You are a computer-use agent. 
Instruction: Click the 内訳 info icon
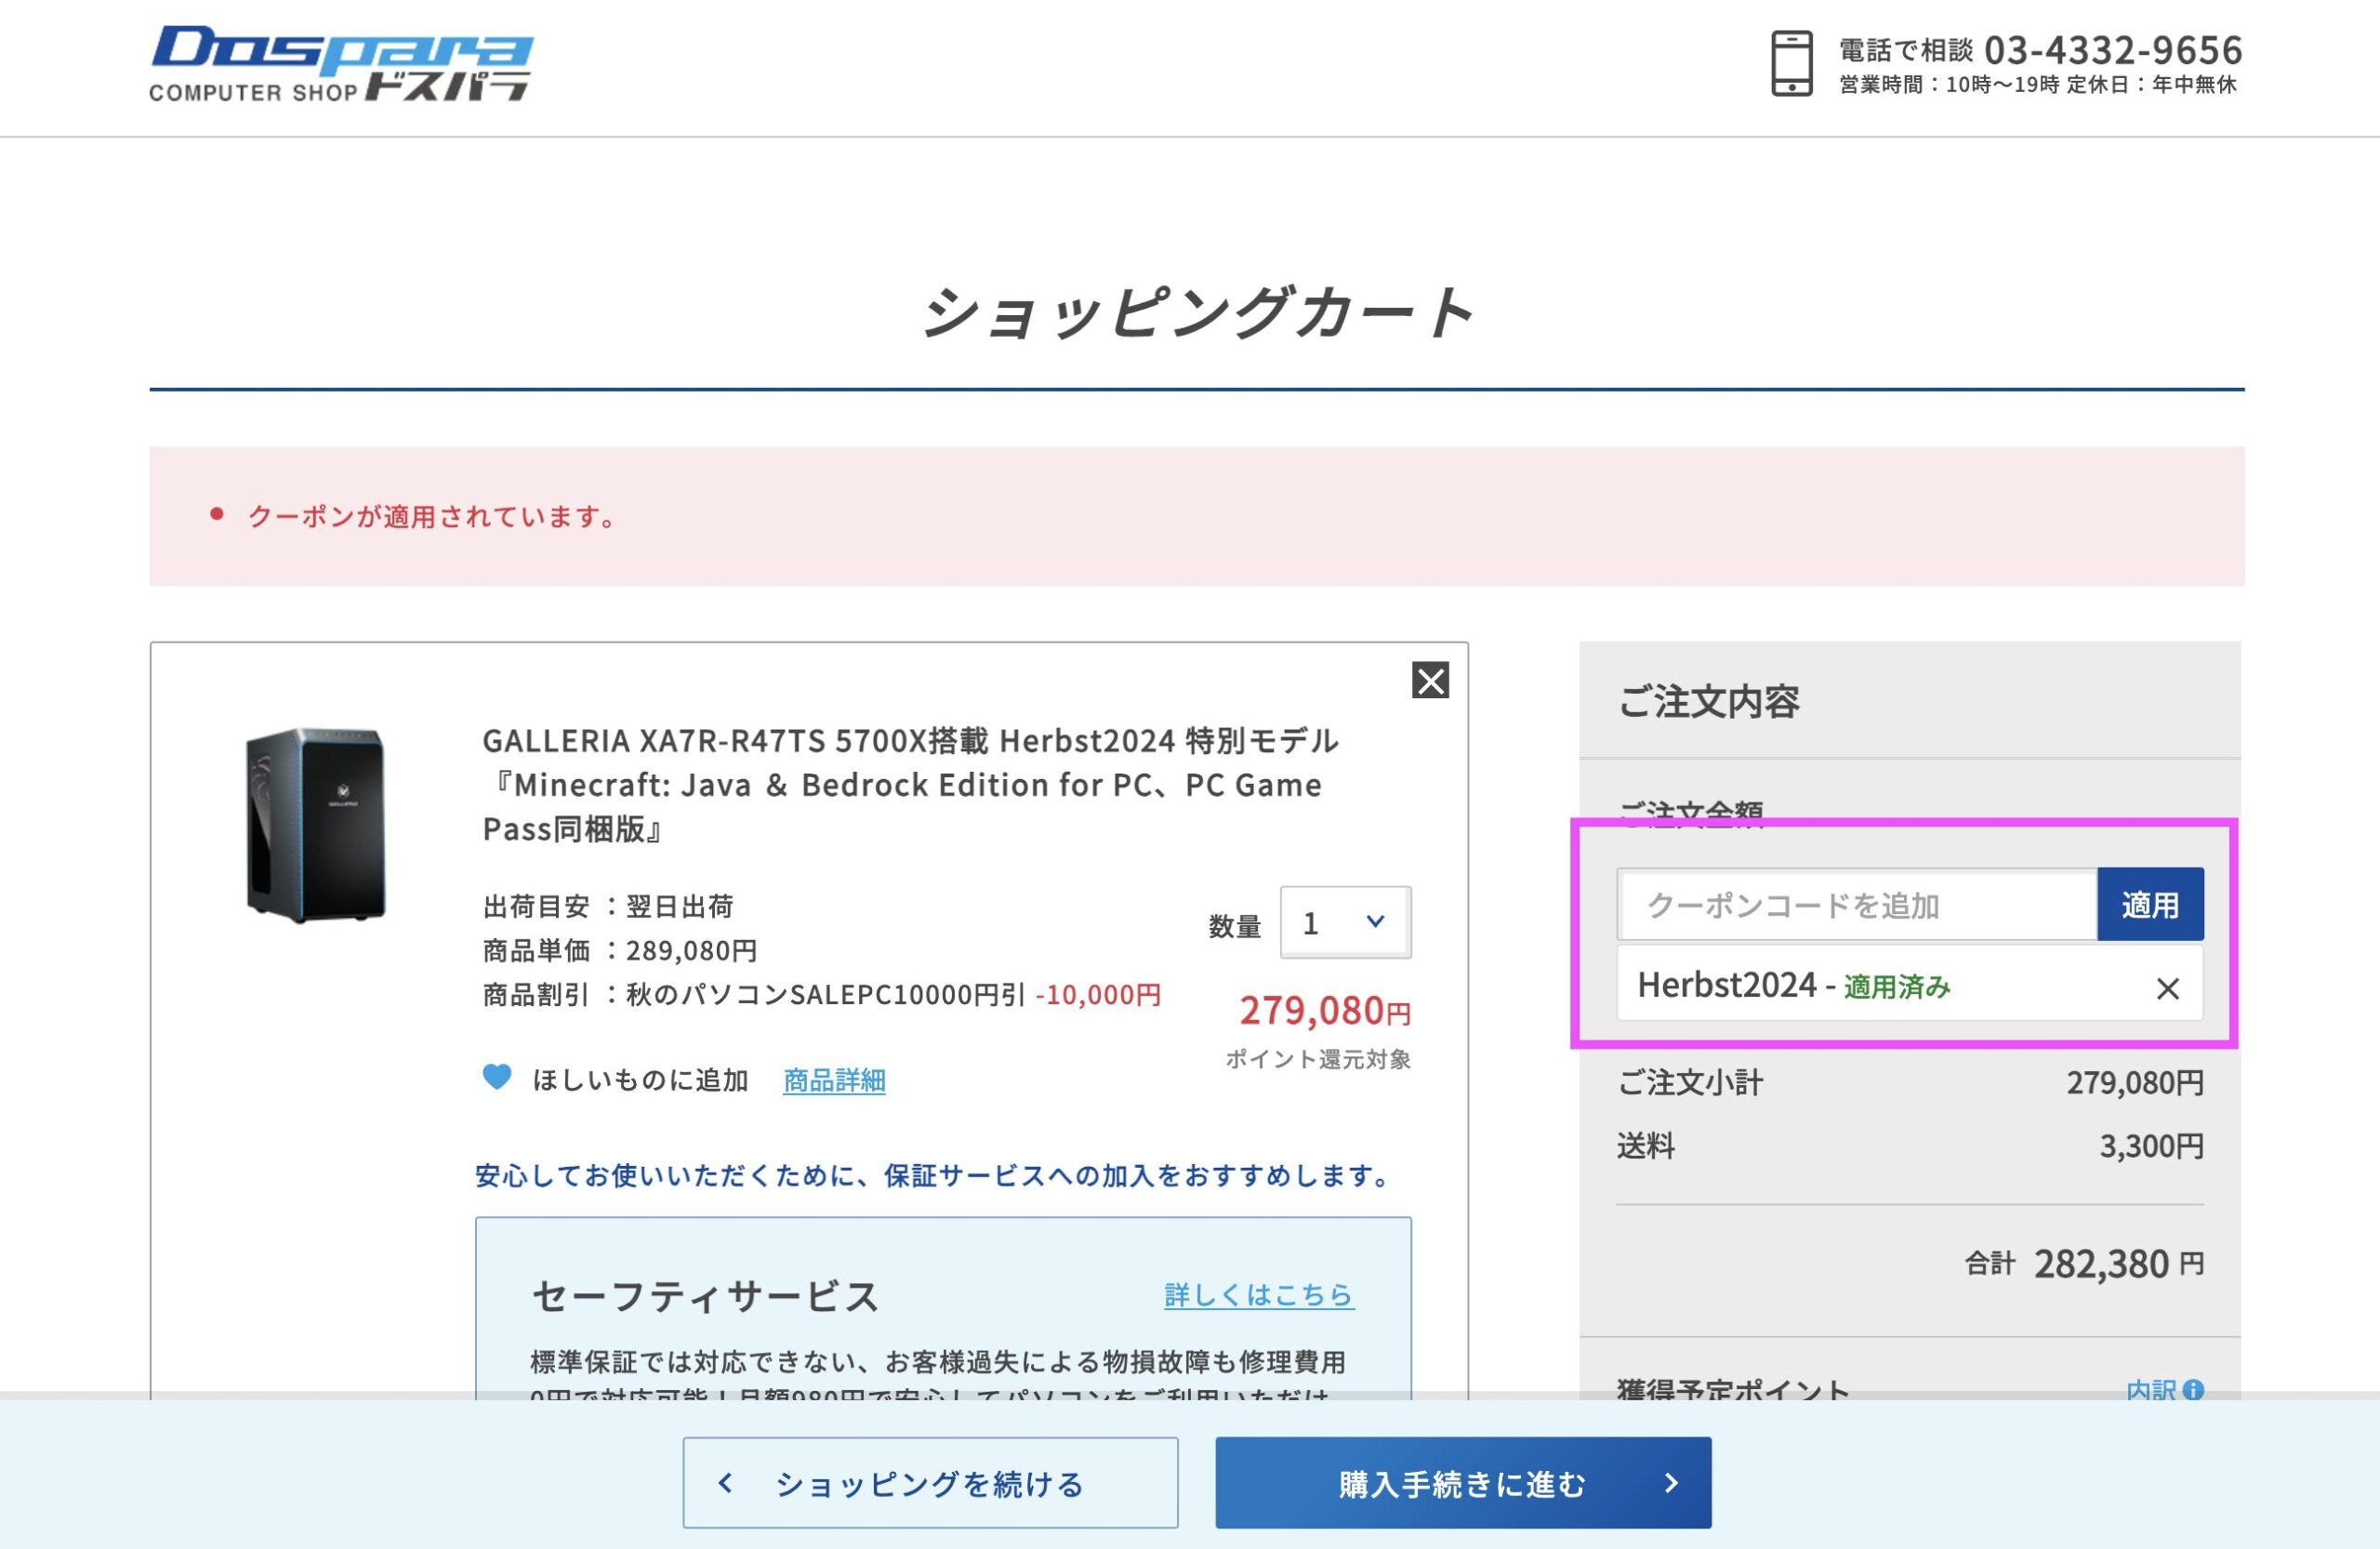[x=2193, y=1389]
